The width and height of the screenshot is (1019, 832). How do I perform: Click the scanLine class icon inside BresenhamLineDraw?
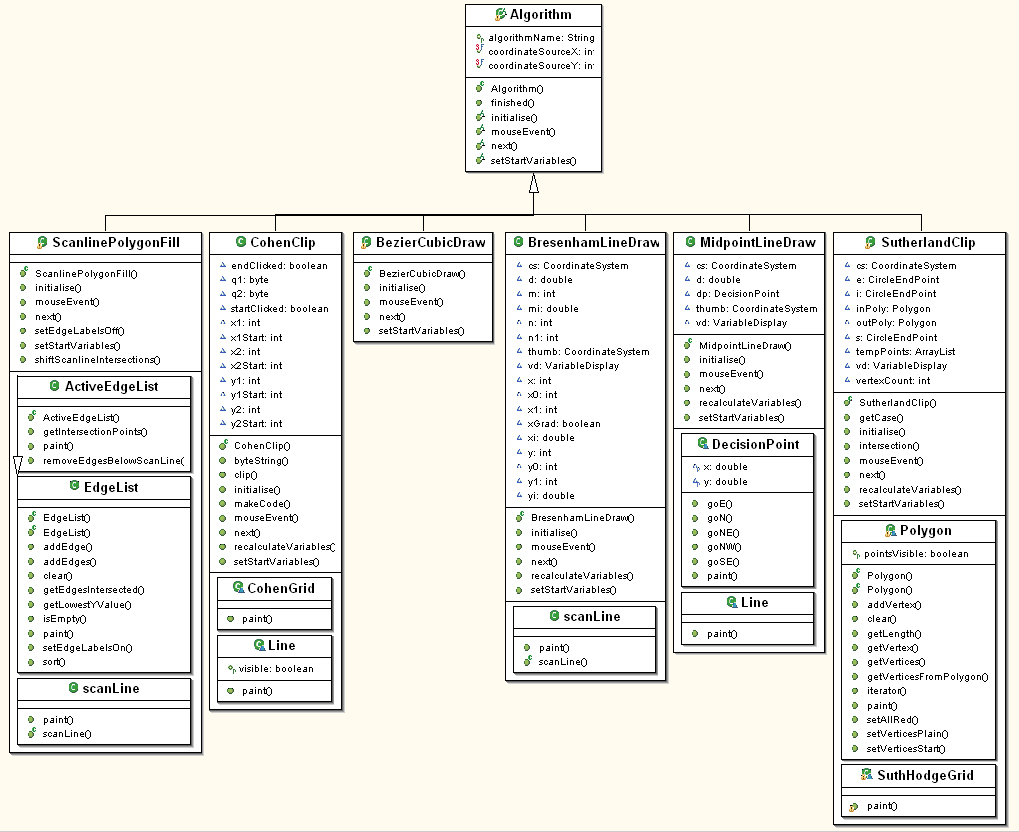tap(554, 616)
